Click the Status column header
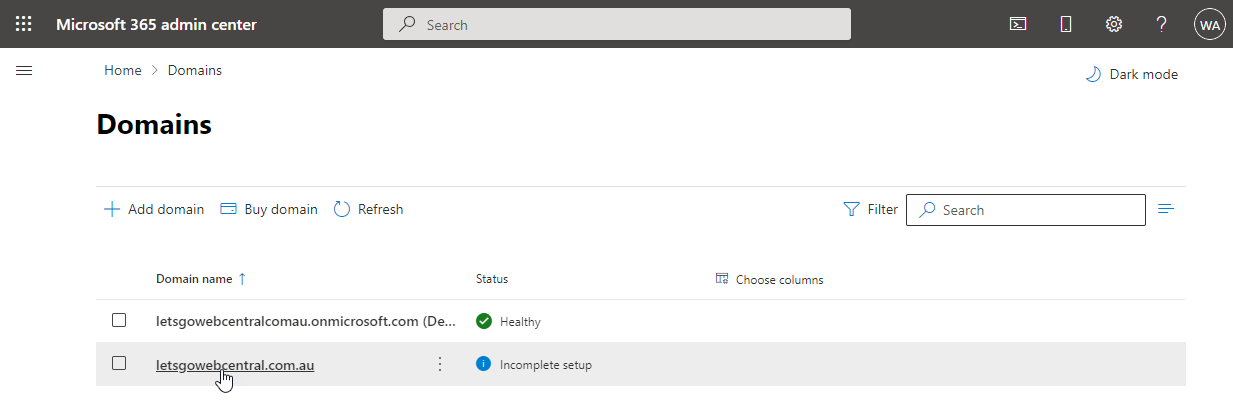Screen dimensions: 1233x407 tap(492, 279)
